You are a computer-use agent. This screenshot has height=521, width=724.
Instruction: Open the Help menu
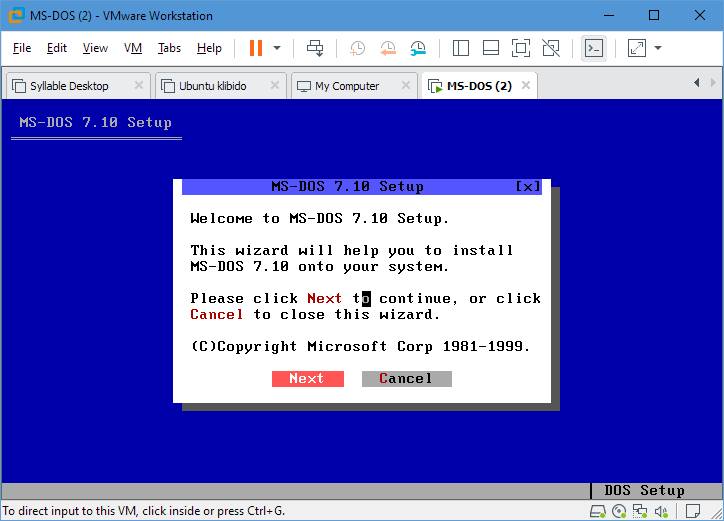(209, 48)
